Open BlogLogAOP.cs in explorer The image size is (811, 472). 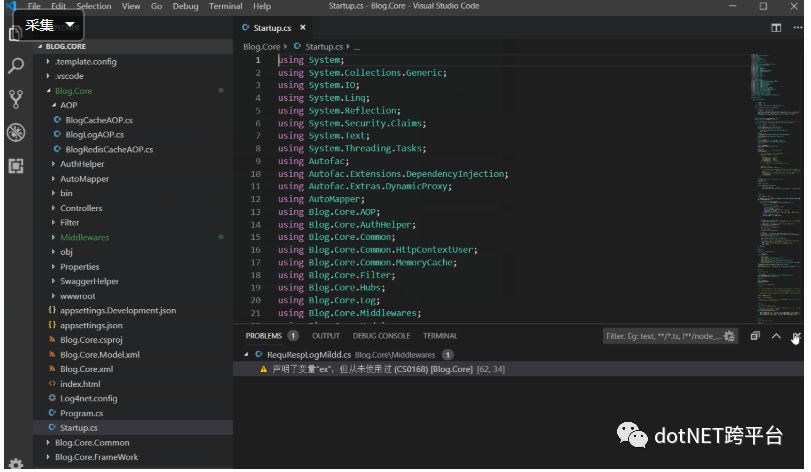point(95,134)
